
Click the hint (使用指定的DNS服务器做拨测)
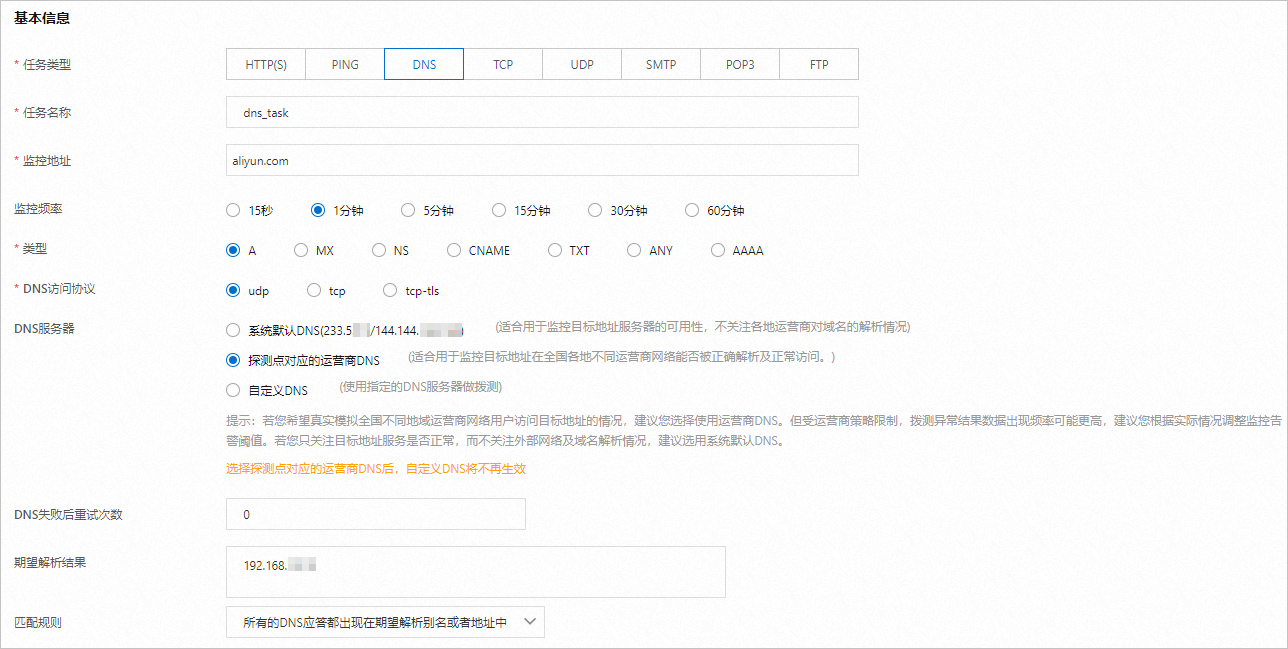[419, 387]
